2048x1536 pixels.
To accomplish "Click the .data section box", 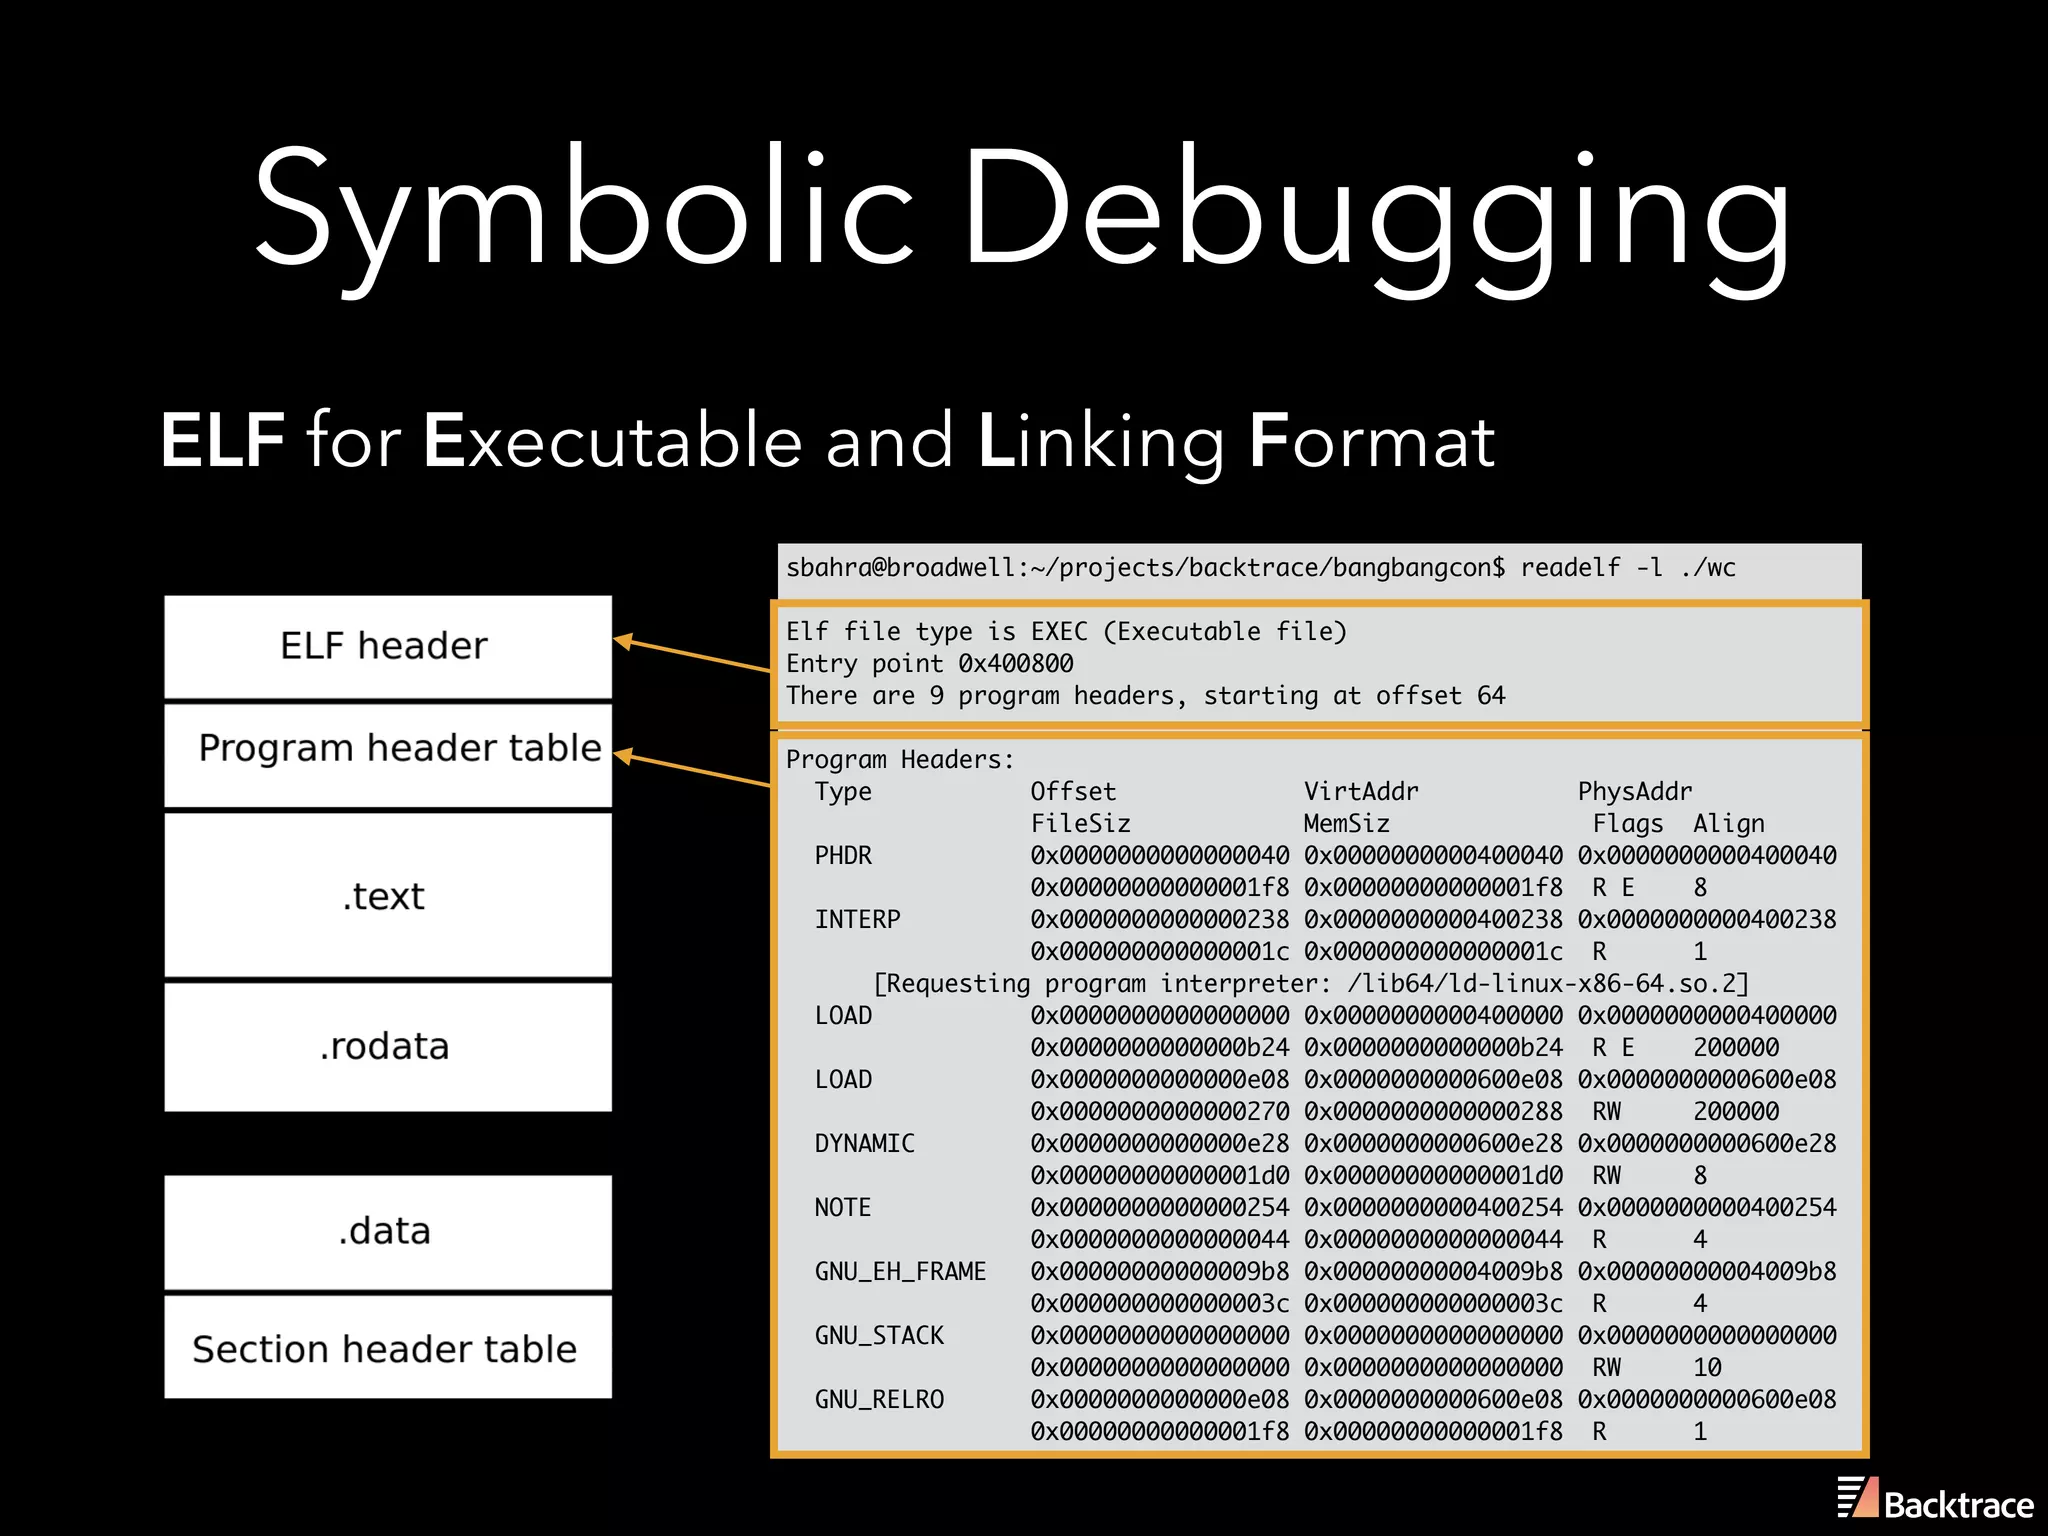I will 388,1232.
